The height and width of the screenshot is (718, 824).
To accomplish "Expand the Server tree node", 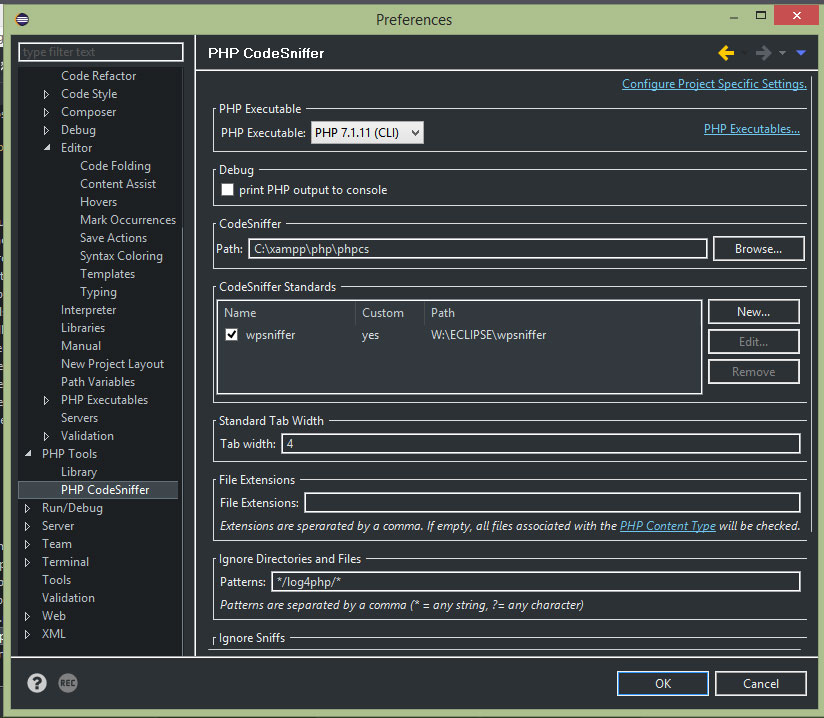I will tap(27, 526).
